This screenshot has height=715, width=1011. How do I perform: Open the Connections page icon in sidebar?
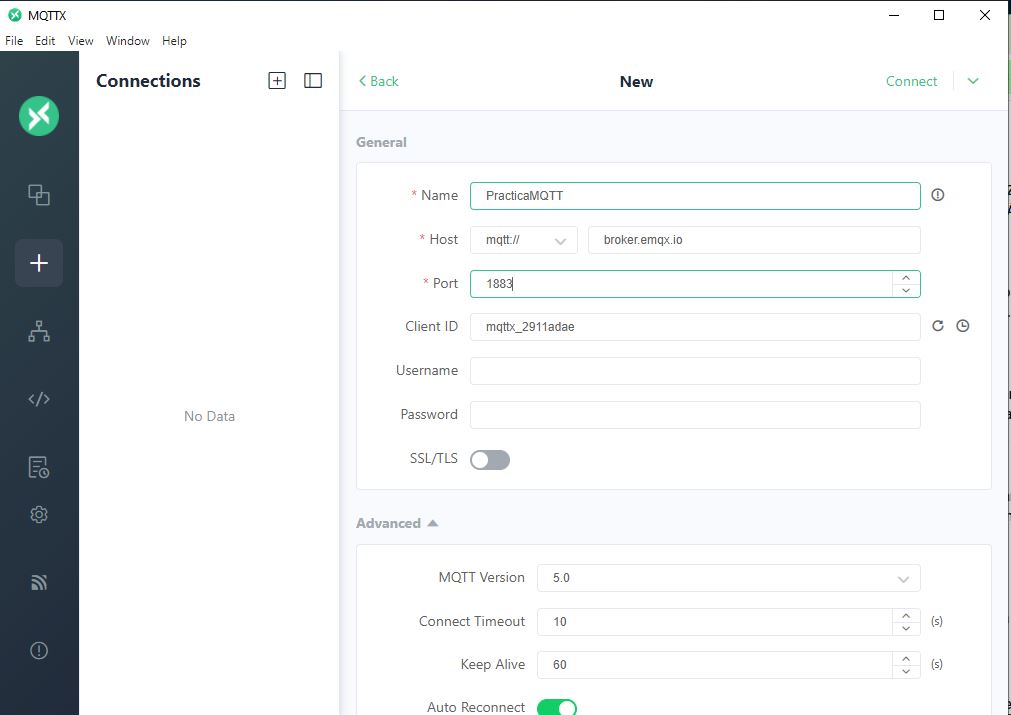tap(39, 195)
